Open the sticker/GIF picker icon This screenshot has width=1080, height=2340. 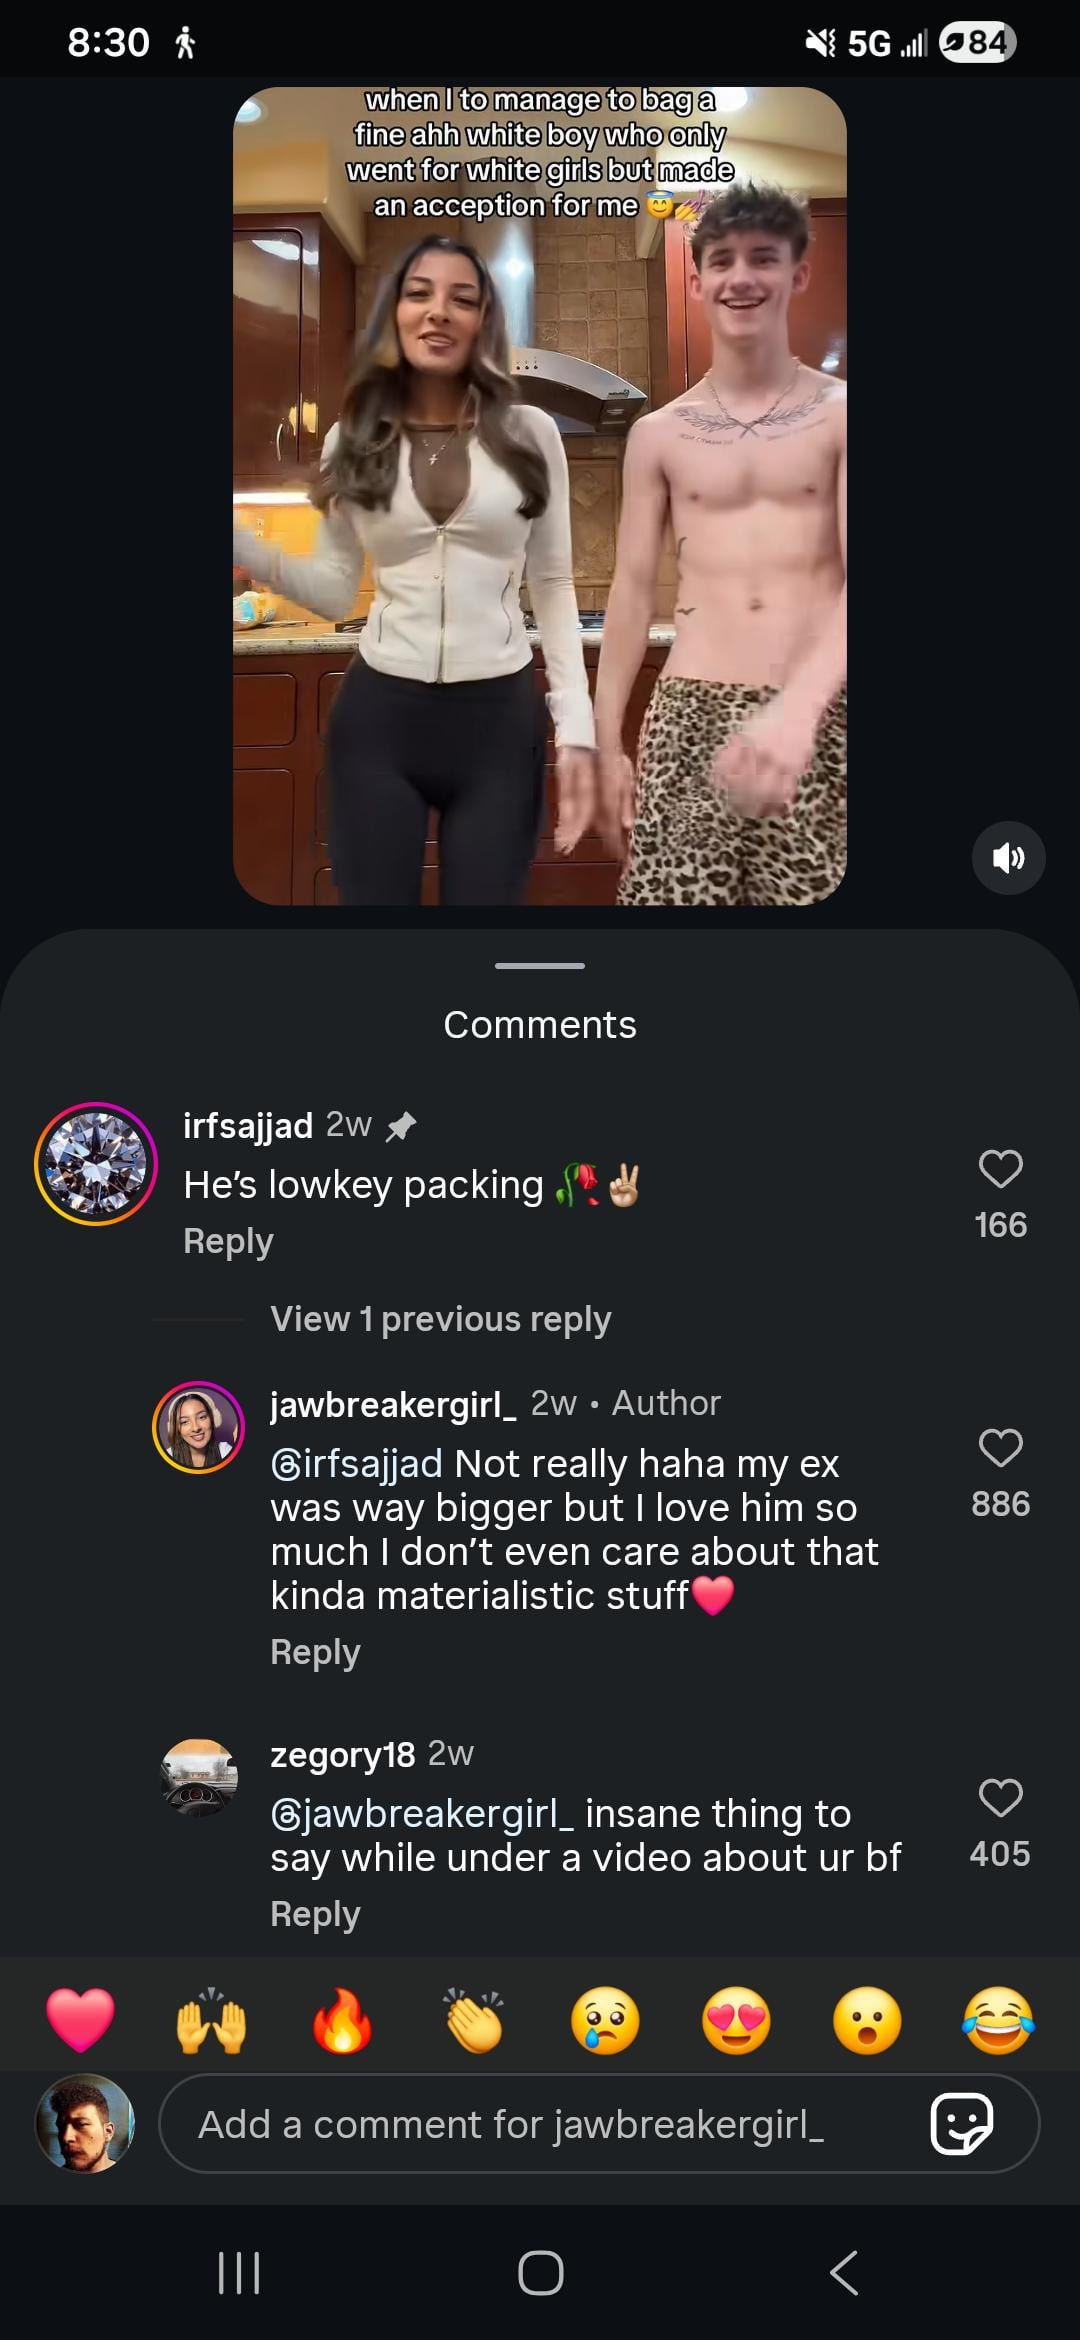962,2124
